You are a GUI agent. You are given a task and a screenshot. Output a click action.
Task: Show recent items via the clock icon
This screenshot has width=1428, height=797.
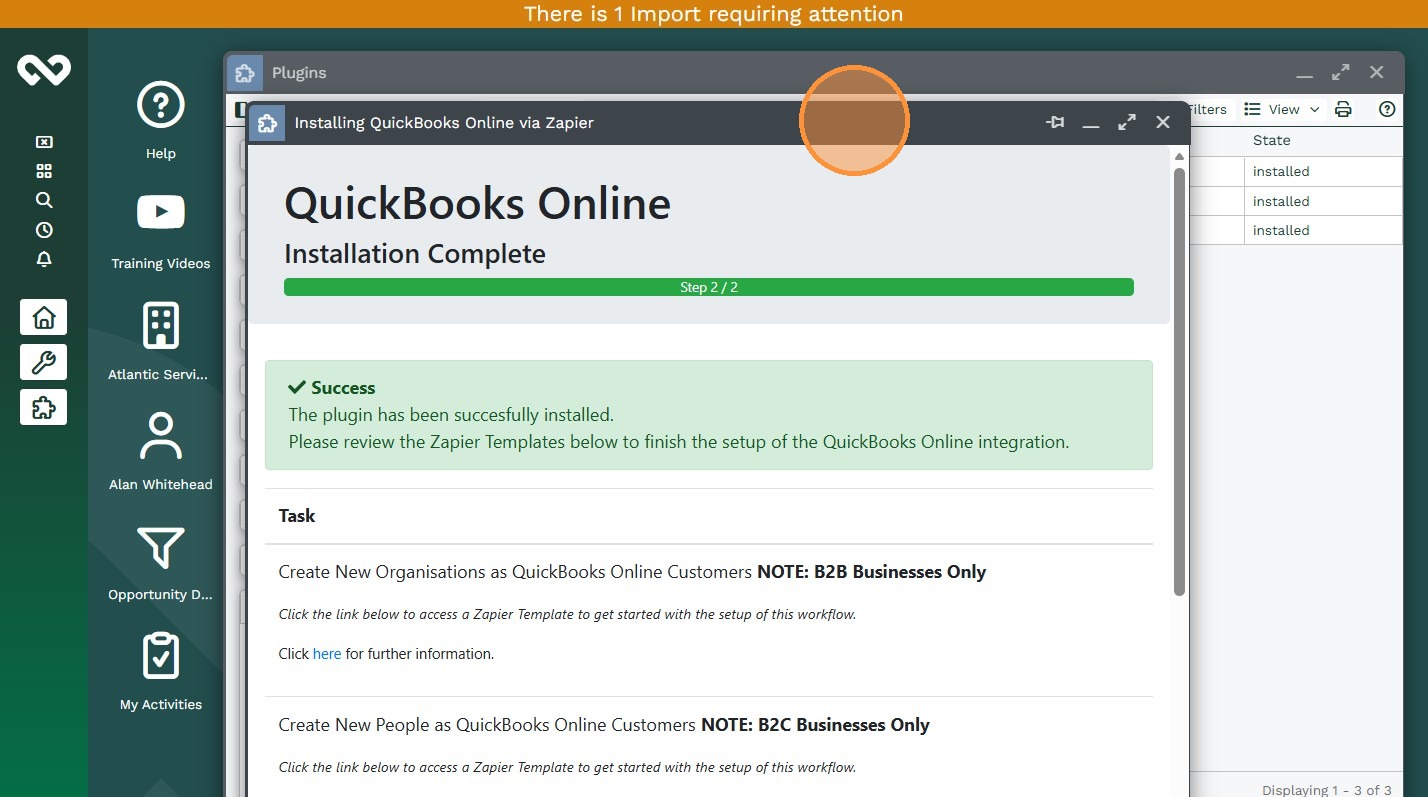[x=44, y=230]
